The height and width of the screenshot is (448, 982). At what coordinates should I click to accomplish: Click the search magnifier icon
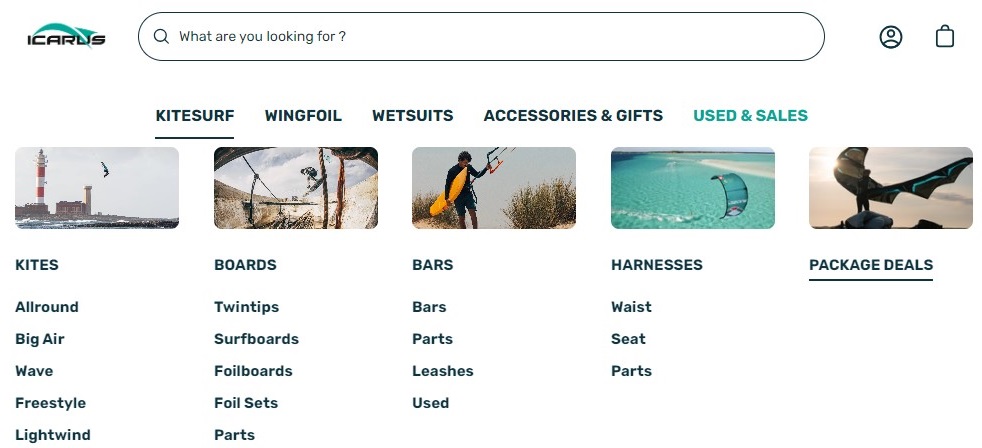coord(161,37)
